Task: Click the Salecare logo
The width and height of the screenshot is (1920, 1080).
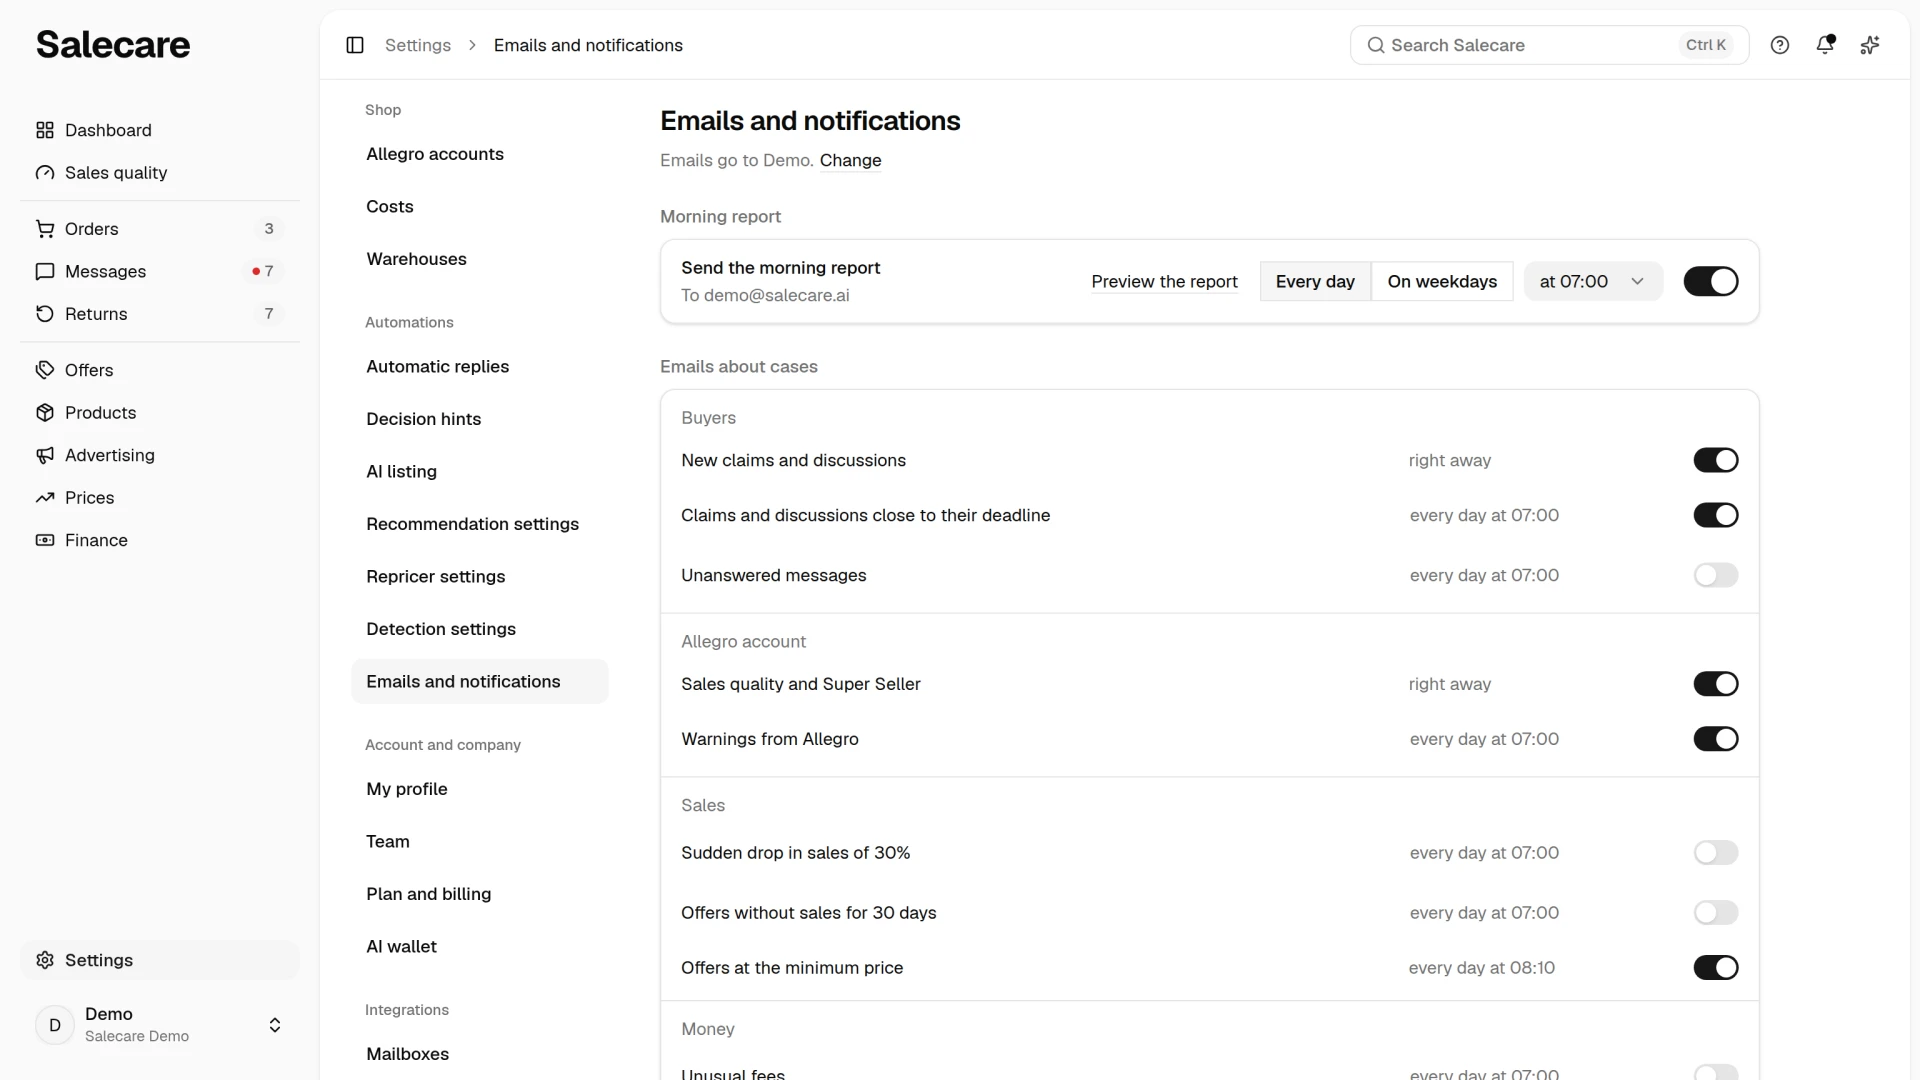Action: pos(113,45)
